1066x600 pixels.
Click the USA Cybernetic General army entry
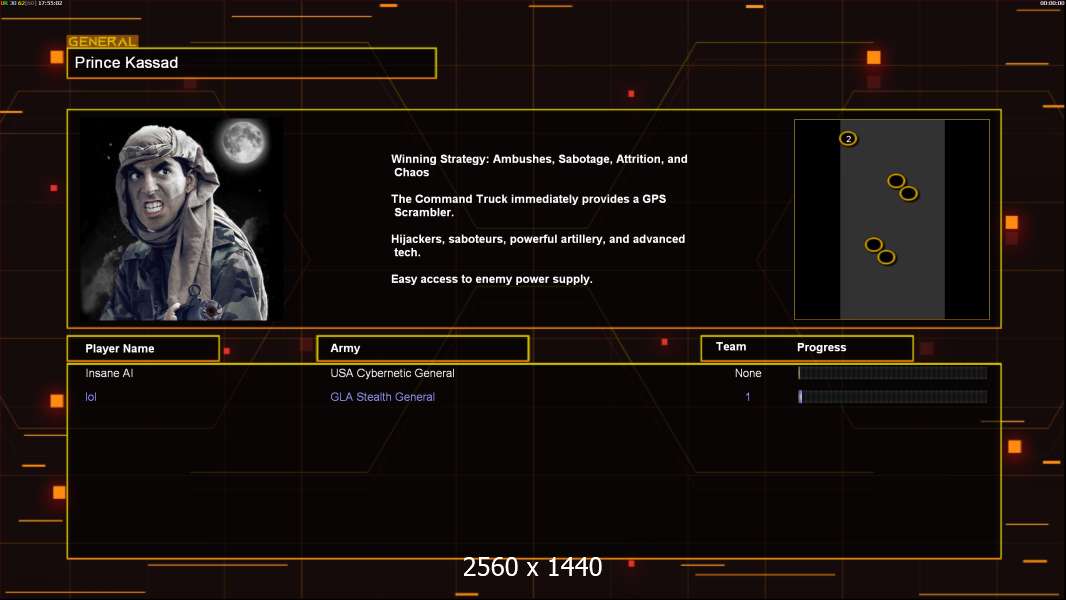tap(392, 373)
